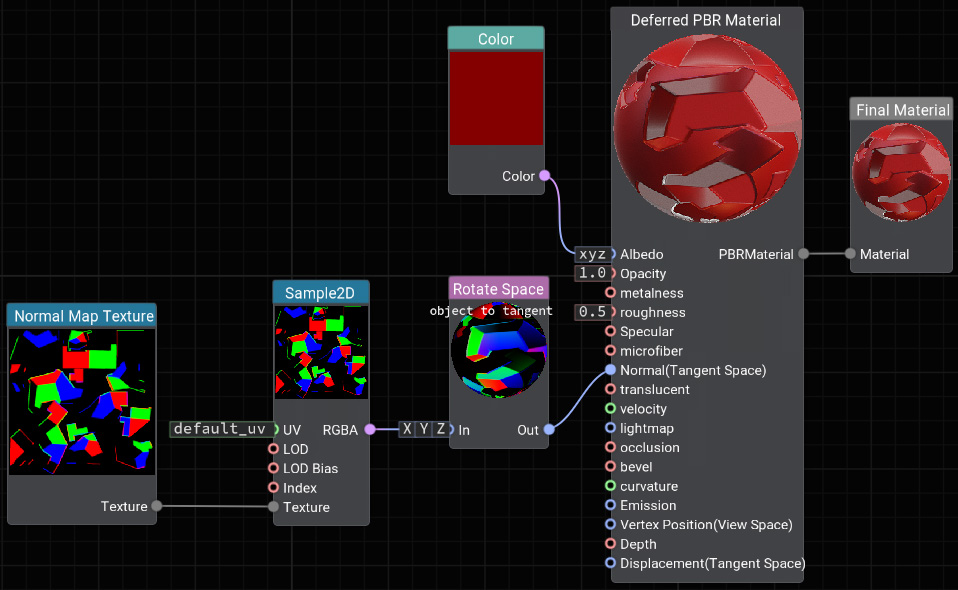The width and height of the screenshot is (958, 590).
Task: Click the 'object to tangent' mode label
Action: (x=491, y=311)
